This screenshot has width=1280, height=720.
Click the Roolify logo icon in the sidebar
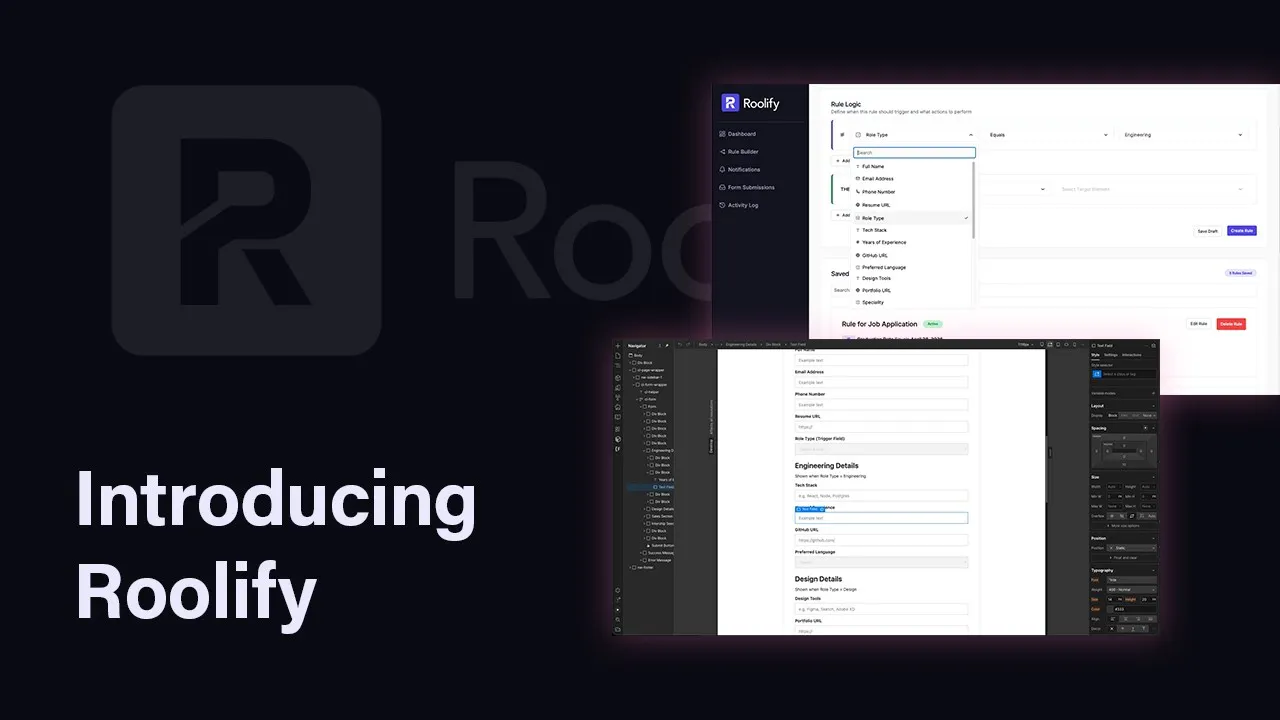[x=730, y=103]
